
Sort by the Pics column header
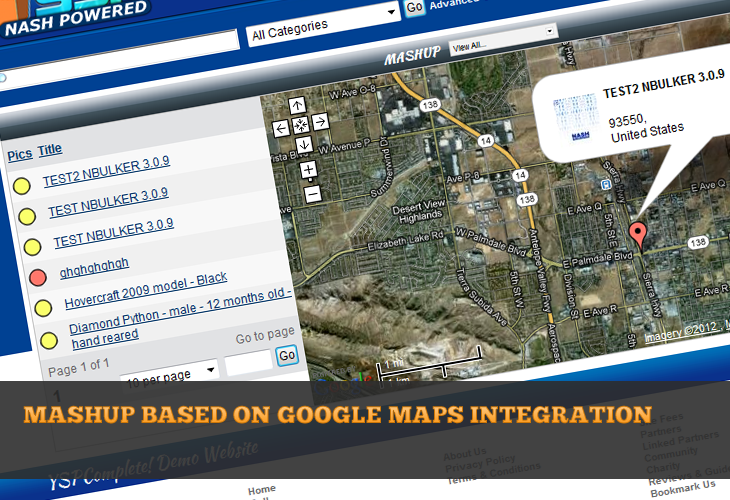pyautogui.click(x=20, y=155)
